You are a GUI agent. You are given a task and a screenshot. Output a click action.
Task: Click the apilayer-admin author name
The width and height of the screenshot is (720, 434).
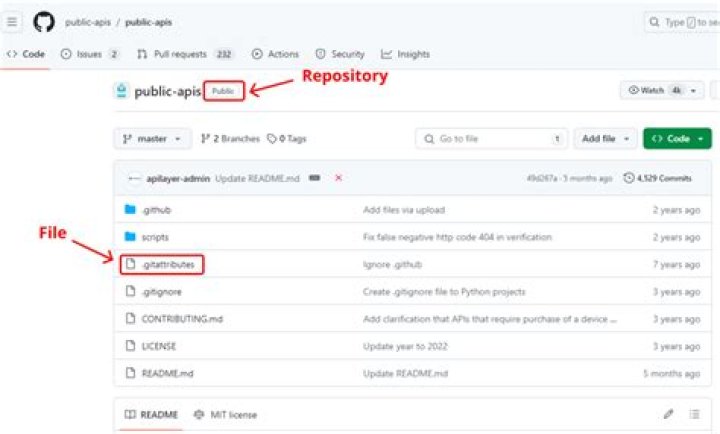(178, 178)
